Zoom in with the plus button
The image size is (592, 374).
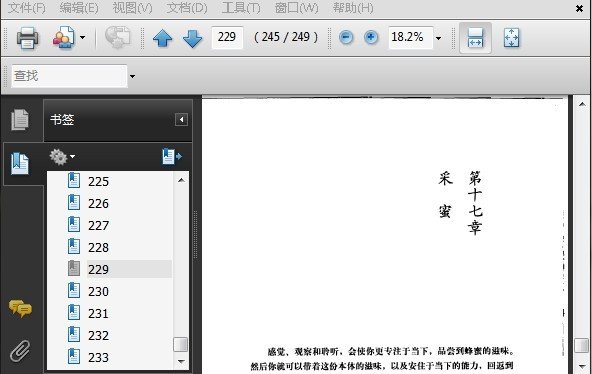pos(371,37)
